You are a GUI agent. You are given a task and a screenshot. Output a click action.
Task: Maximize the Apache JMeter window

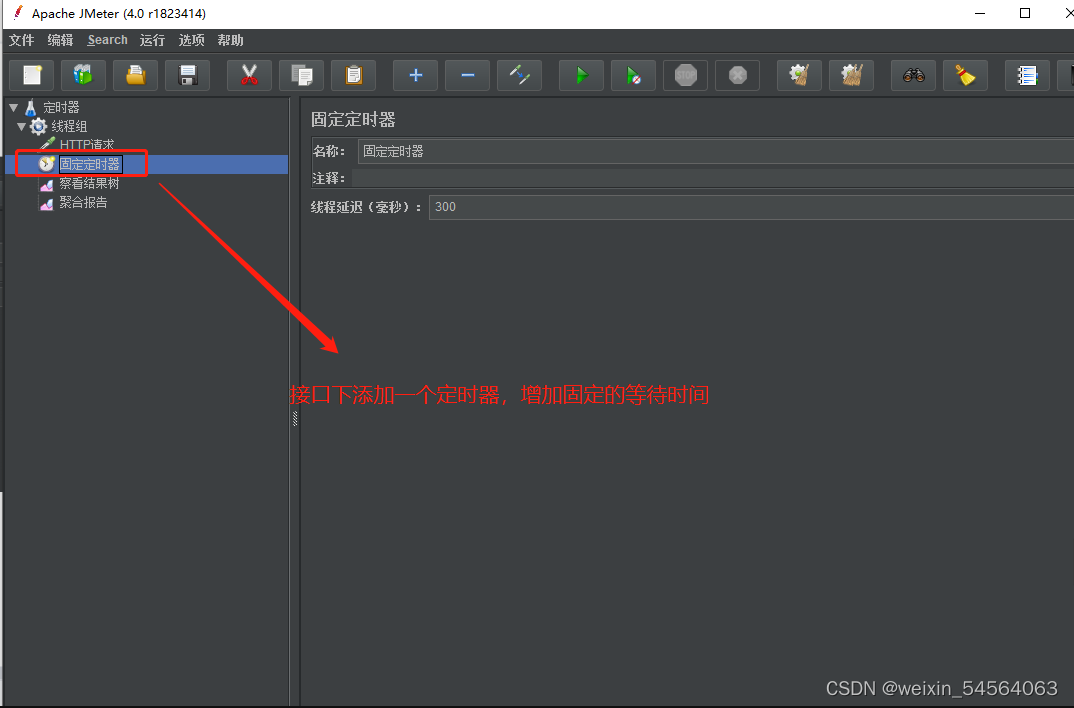pyautogui.click(x=1025, y=13)
